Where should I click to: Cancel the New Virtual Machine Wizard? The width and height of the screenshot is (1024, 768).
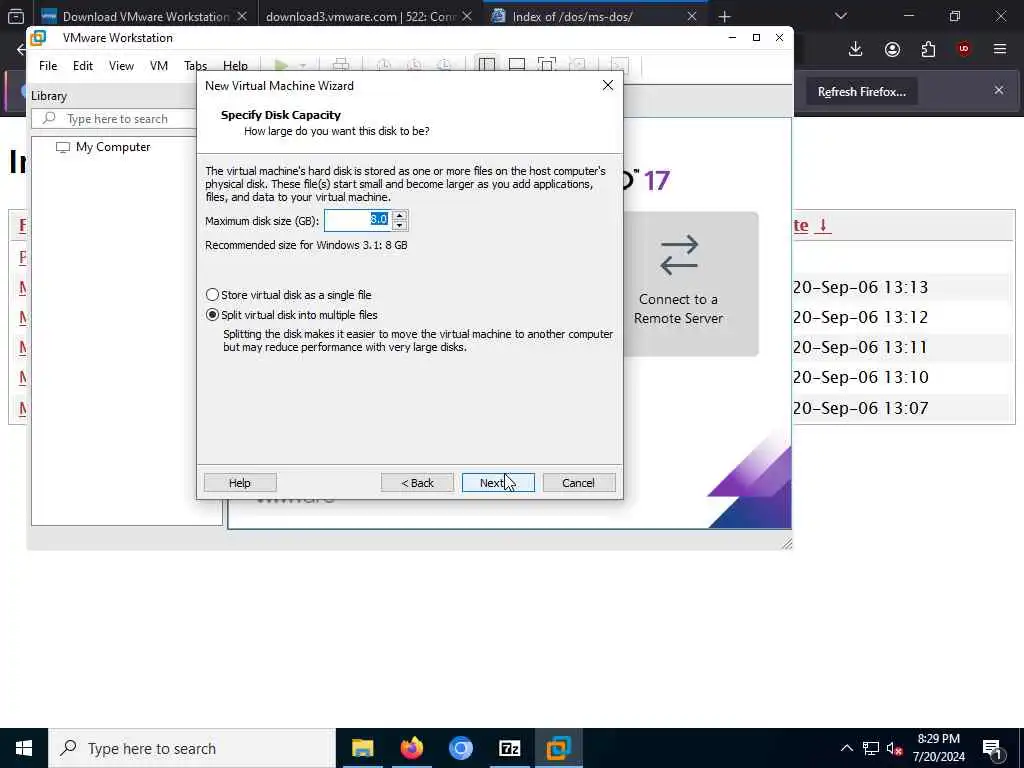579,483
